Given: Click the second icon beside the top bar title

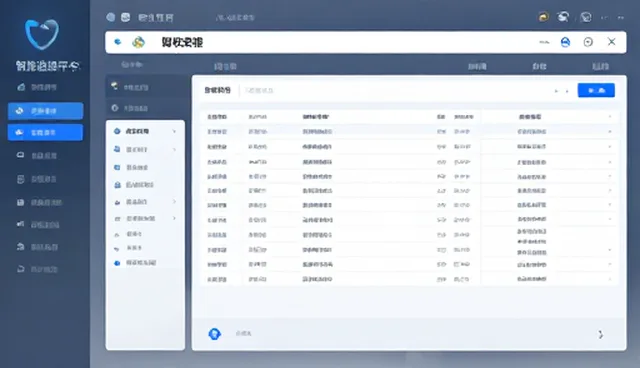Looking at the screenshot, I should tap(126, 17).
